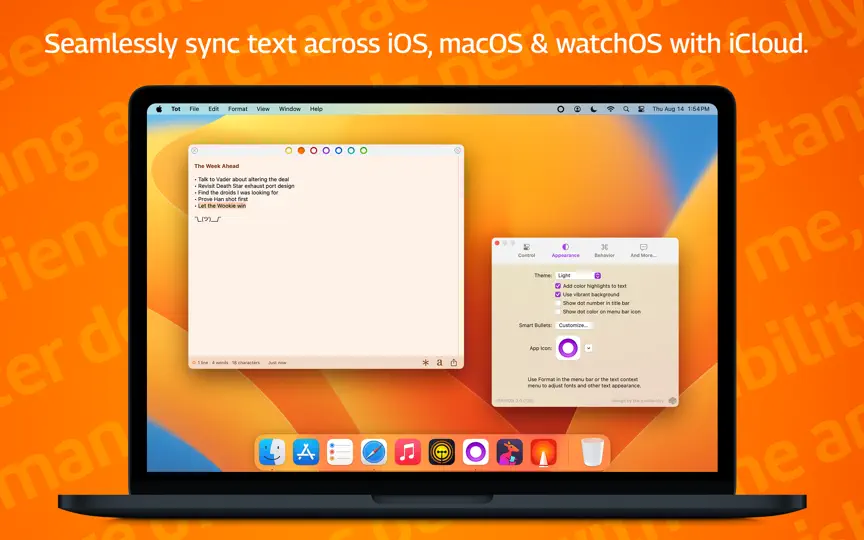Click the round button at Tot window's left corner
This screenshot has width=864, height=540.
tap(195, 150)
